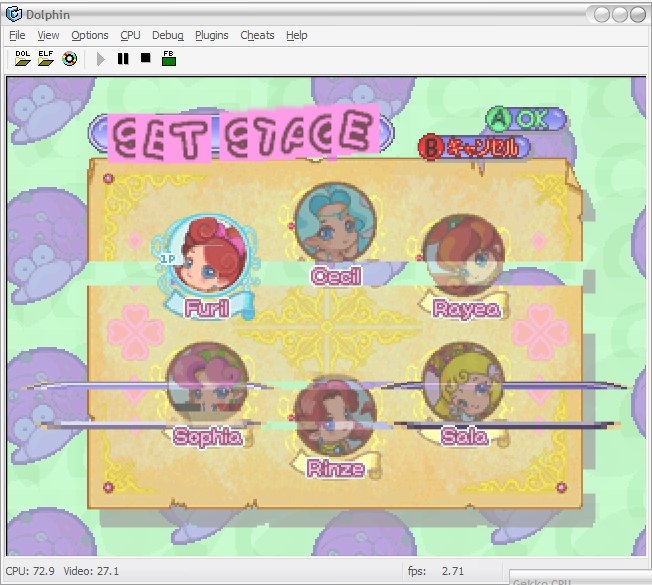
Task: Minimize the Dolphin window
Action: [x=602, y=15]
